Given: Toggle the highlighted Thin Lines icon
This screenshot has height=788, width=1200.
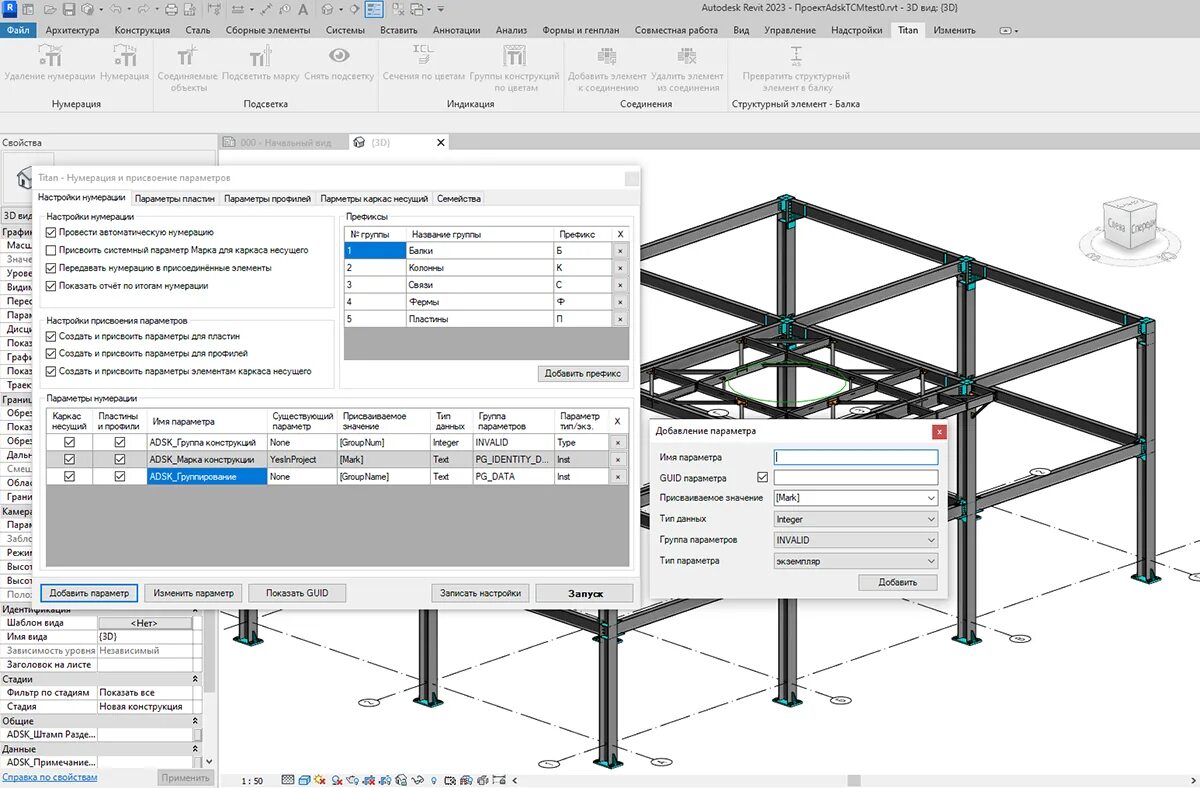Looking at the screenshot, I should [374, 9].
